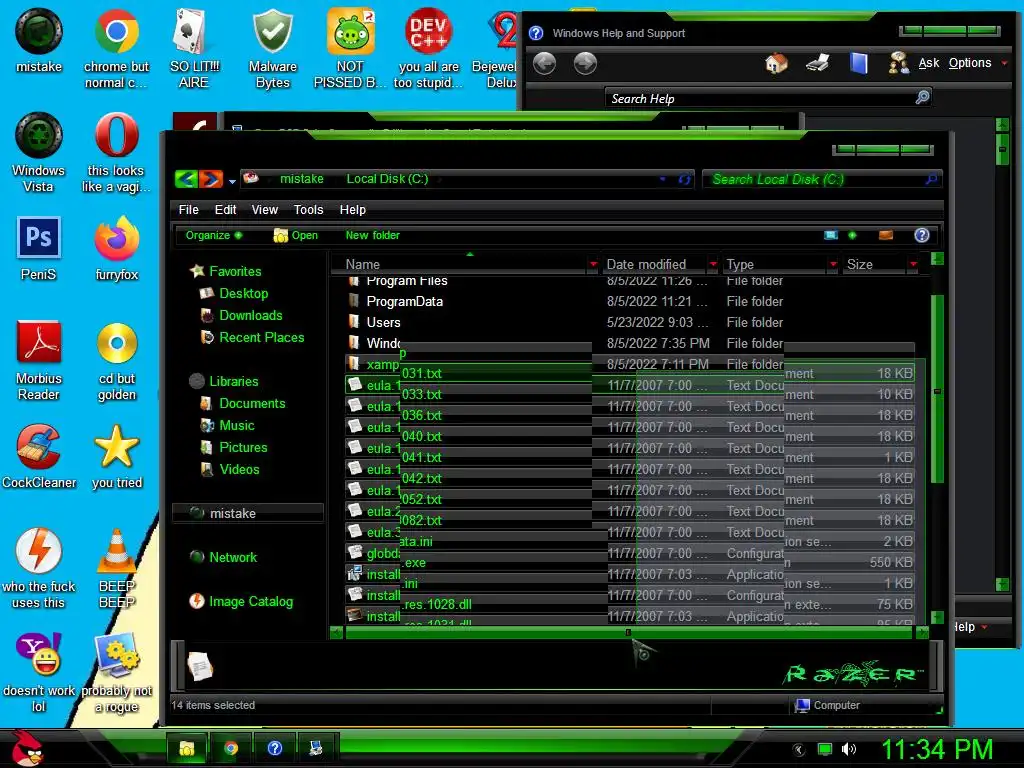Open the Options dropdown in Windows Help

[978, 63]
